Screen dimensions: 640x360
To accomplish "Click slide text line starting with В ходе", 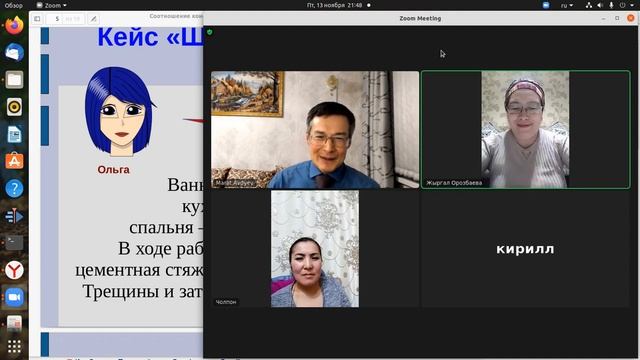I will (x=160, y=249).
